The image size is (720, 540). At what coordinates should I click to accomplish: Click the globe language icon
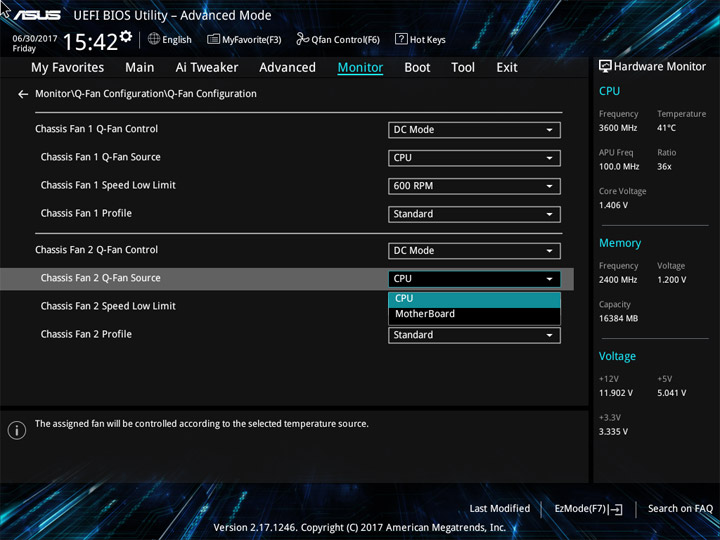tap(154, 39)
